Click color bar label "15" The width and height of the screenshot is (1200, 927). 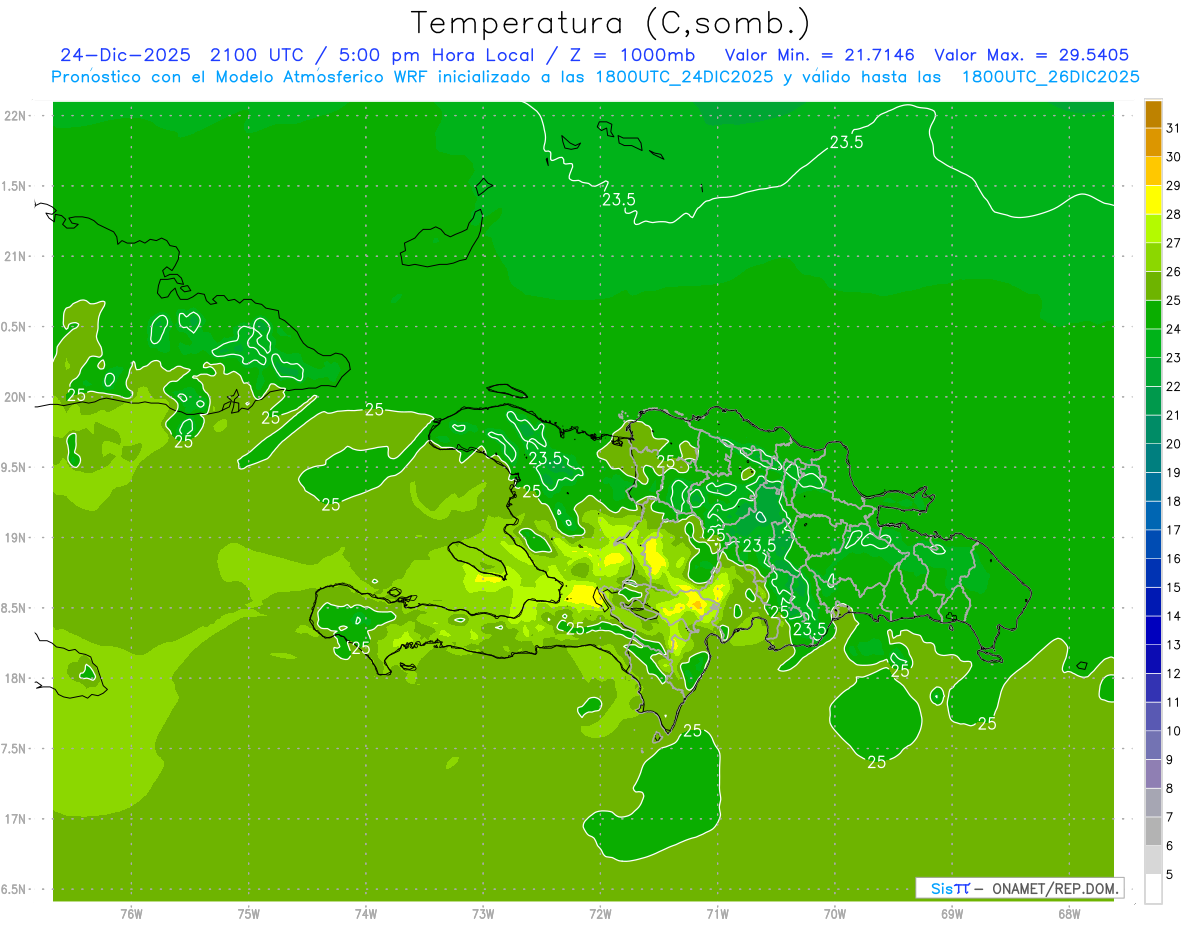coord(1174,588)
